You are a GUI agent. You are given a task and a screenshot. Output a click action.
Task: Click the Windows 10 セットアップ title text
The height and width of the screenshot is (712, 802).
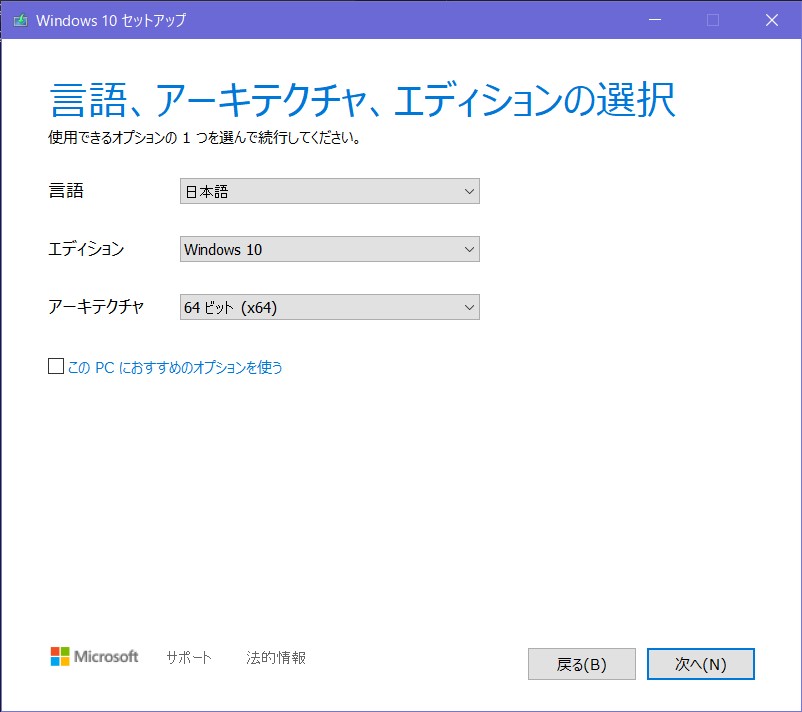coord(111,20)
